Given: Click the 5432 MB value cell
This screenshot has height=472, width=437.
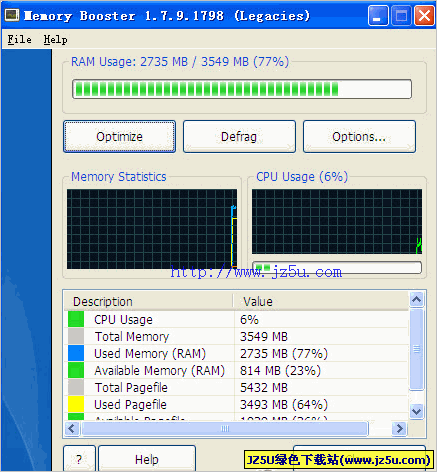Looking at the screenshot, I should (264, 388).
